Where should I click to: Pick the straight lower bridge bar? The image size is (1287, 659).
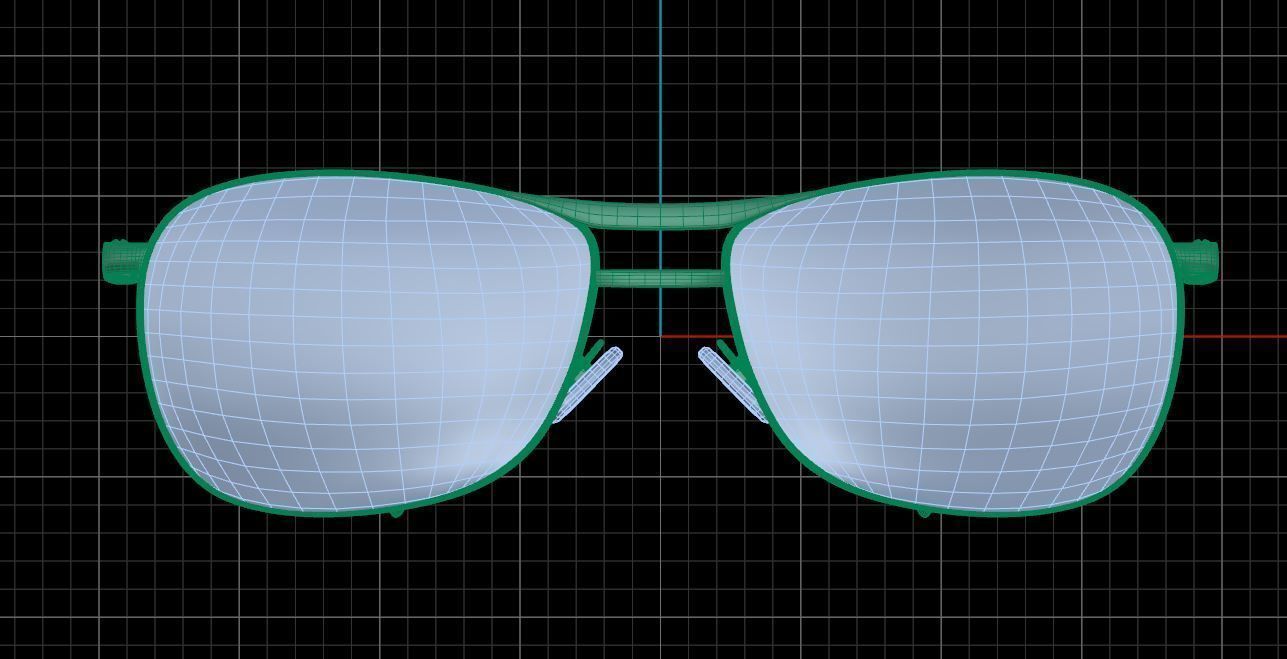[660, 279]
